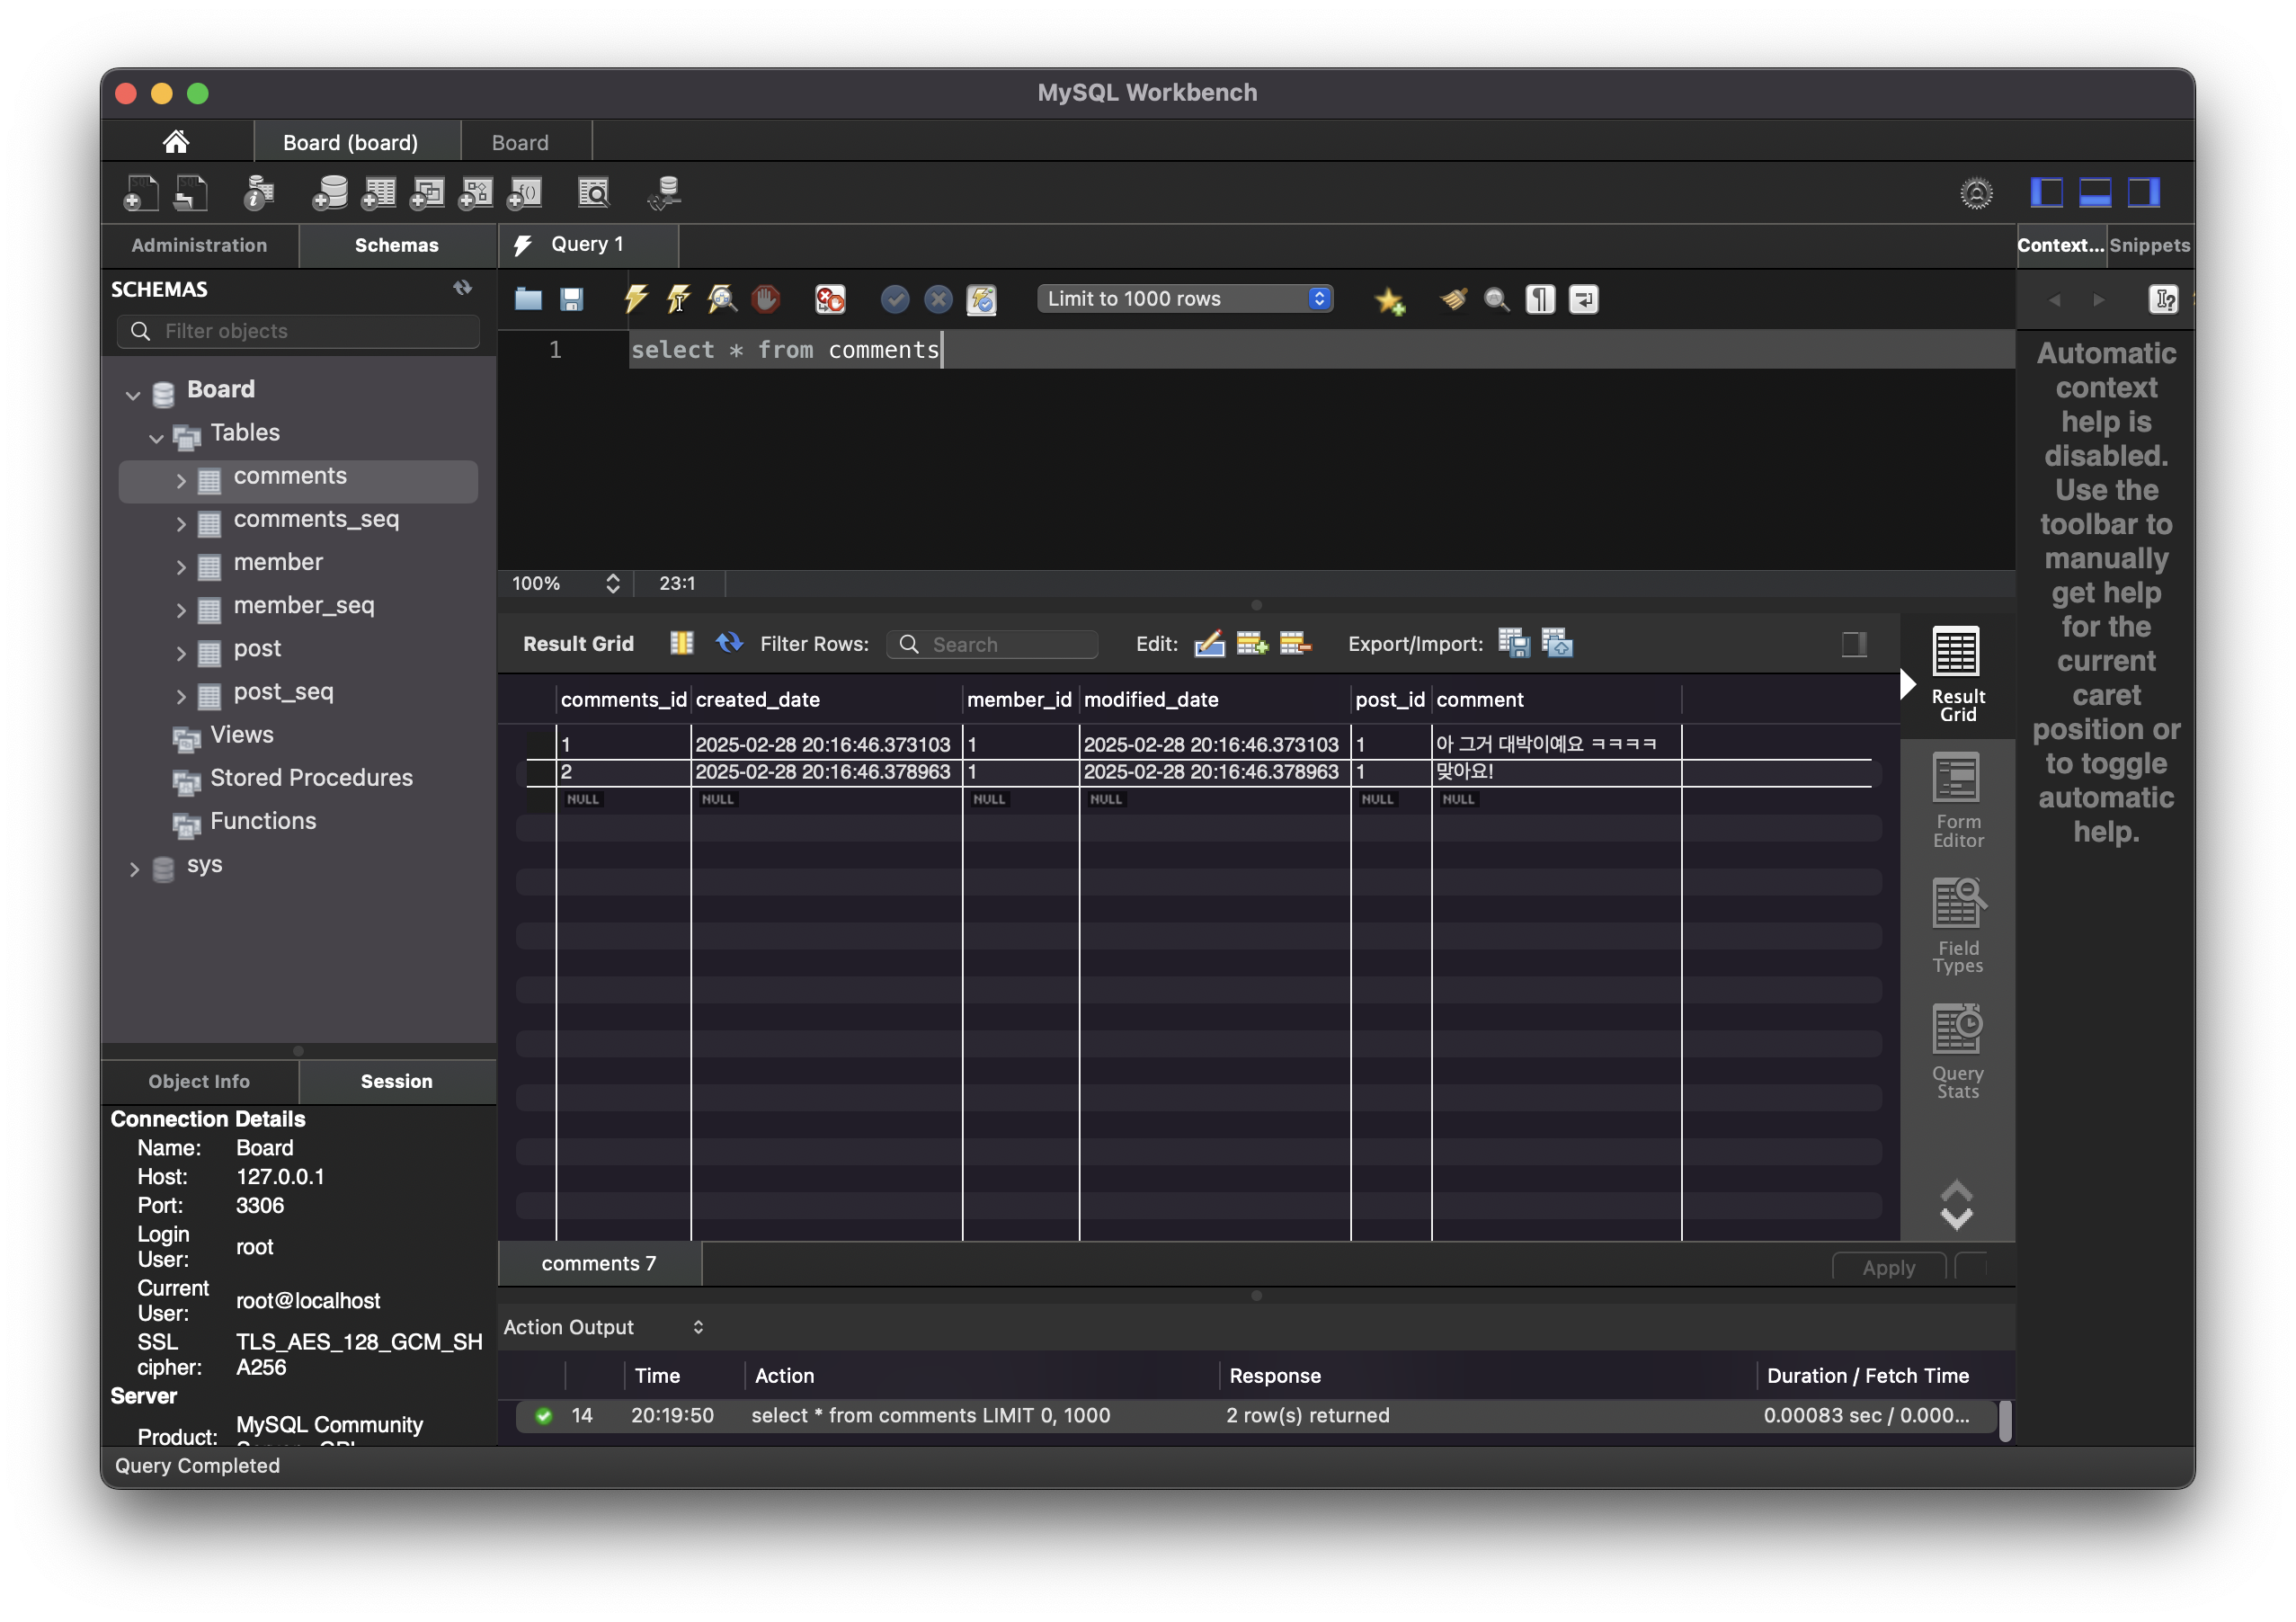Save the script to file icon
2296x1622 pixels.
coord(571,299)
